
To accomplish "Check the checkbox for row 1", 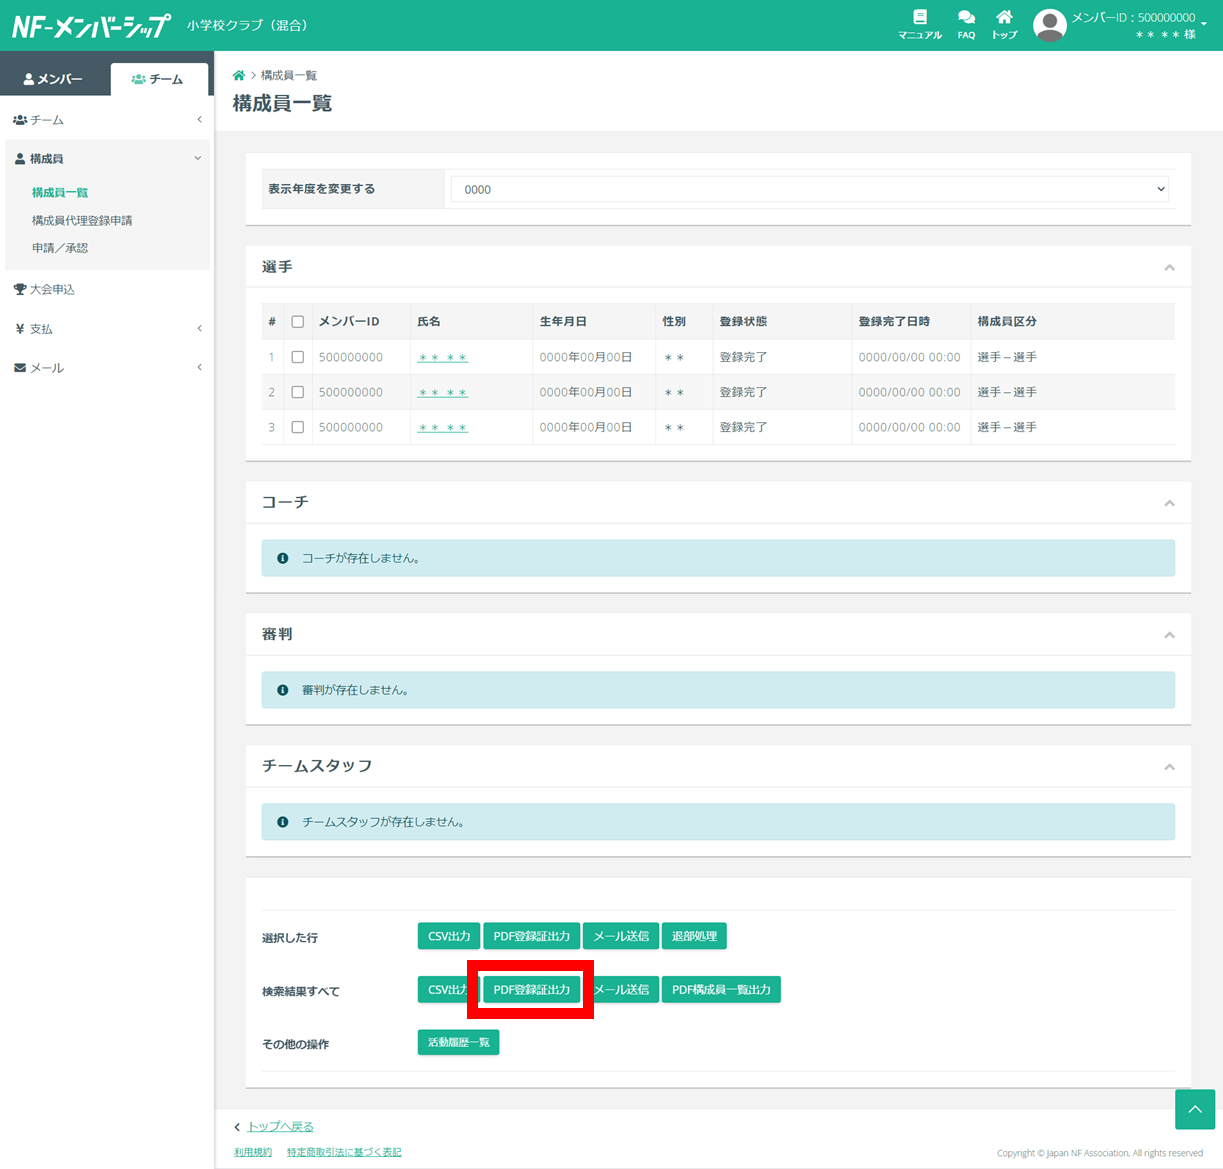I will coord(298,357).
